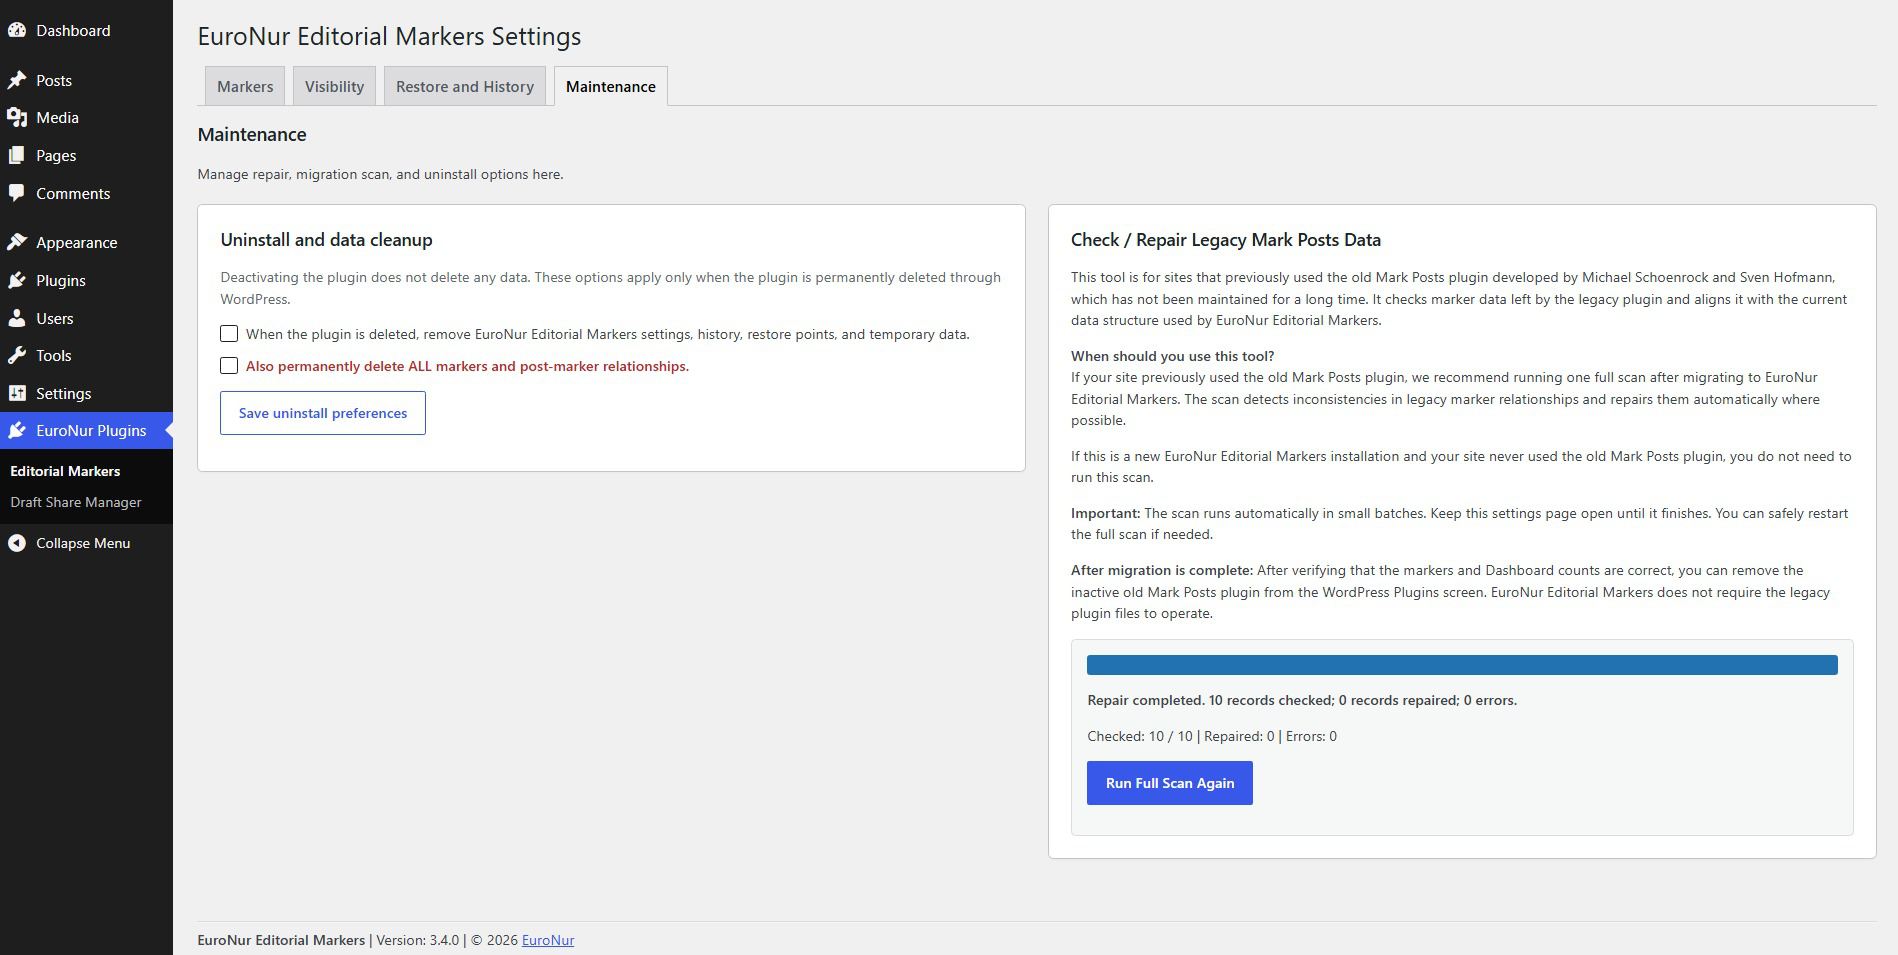Click 'Check / Repair Legacy Mark Posts Data' heading
Viewport: 1898px width, 955px height.
tap(1226, 240)
